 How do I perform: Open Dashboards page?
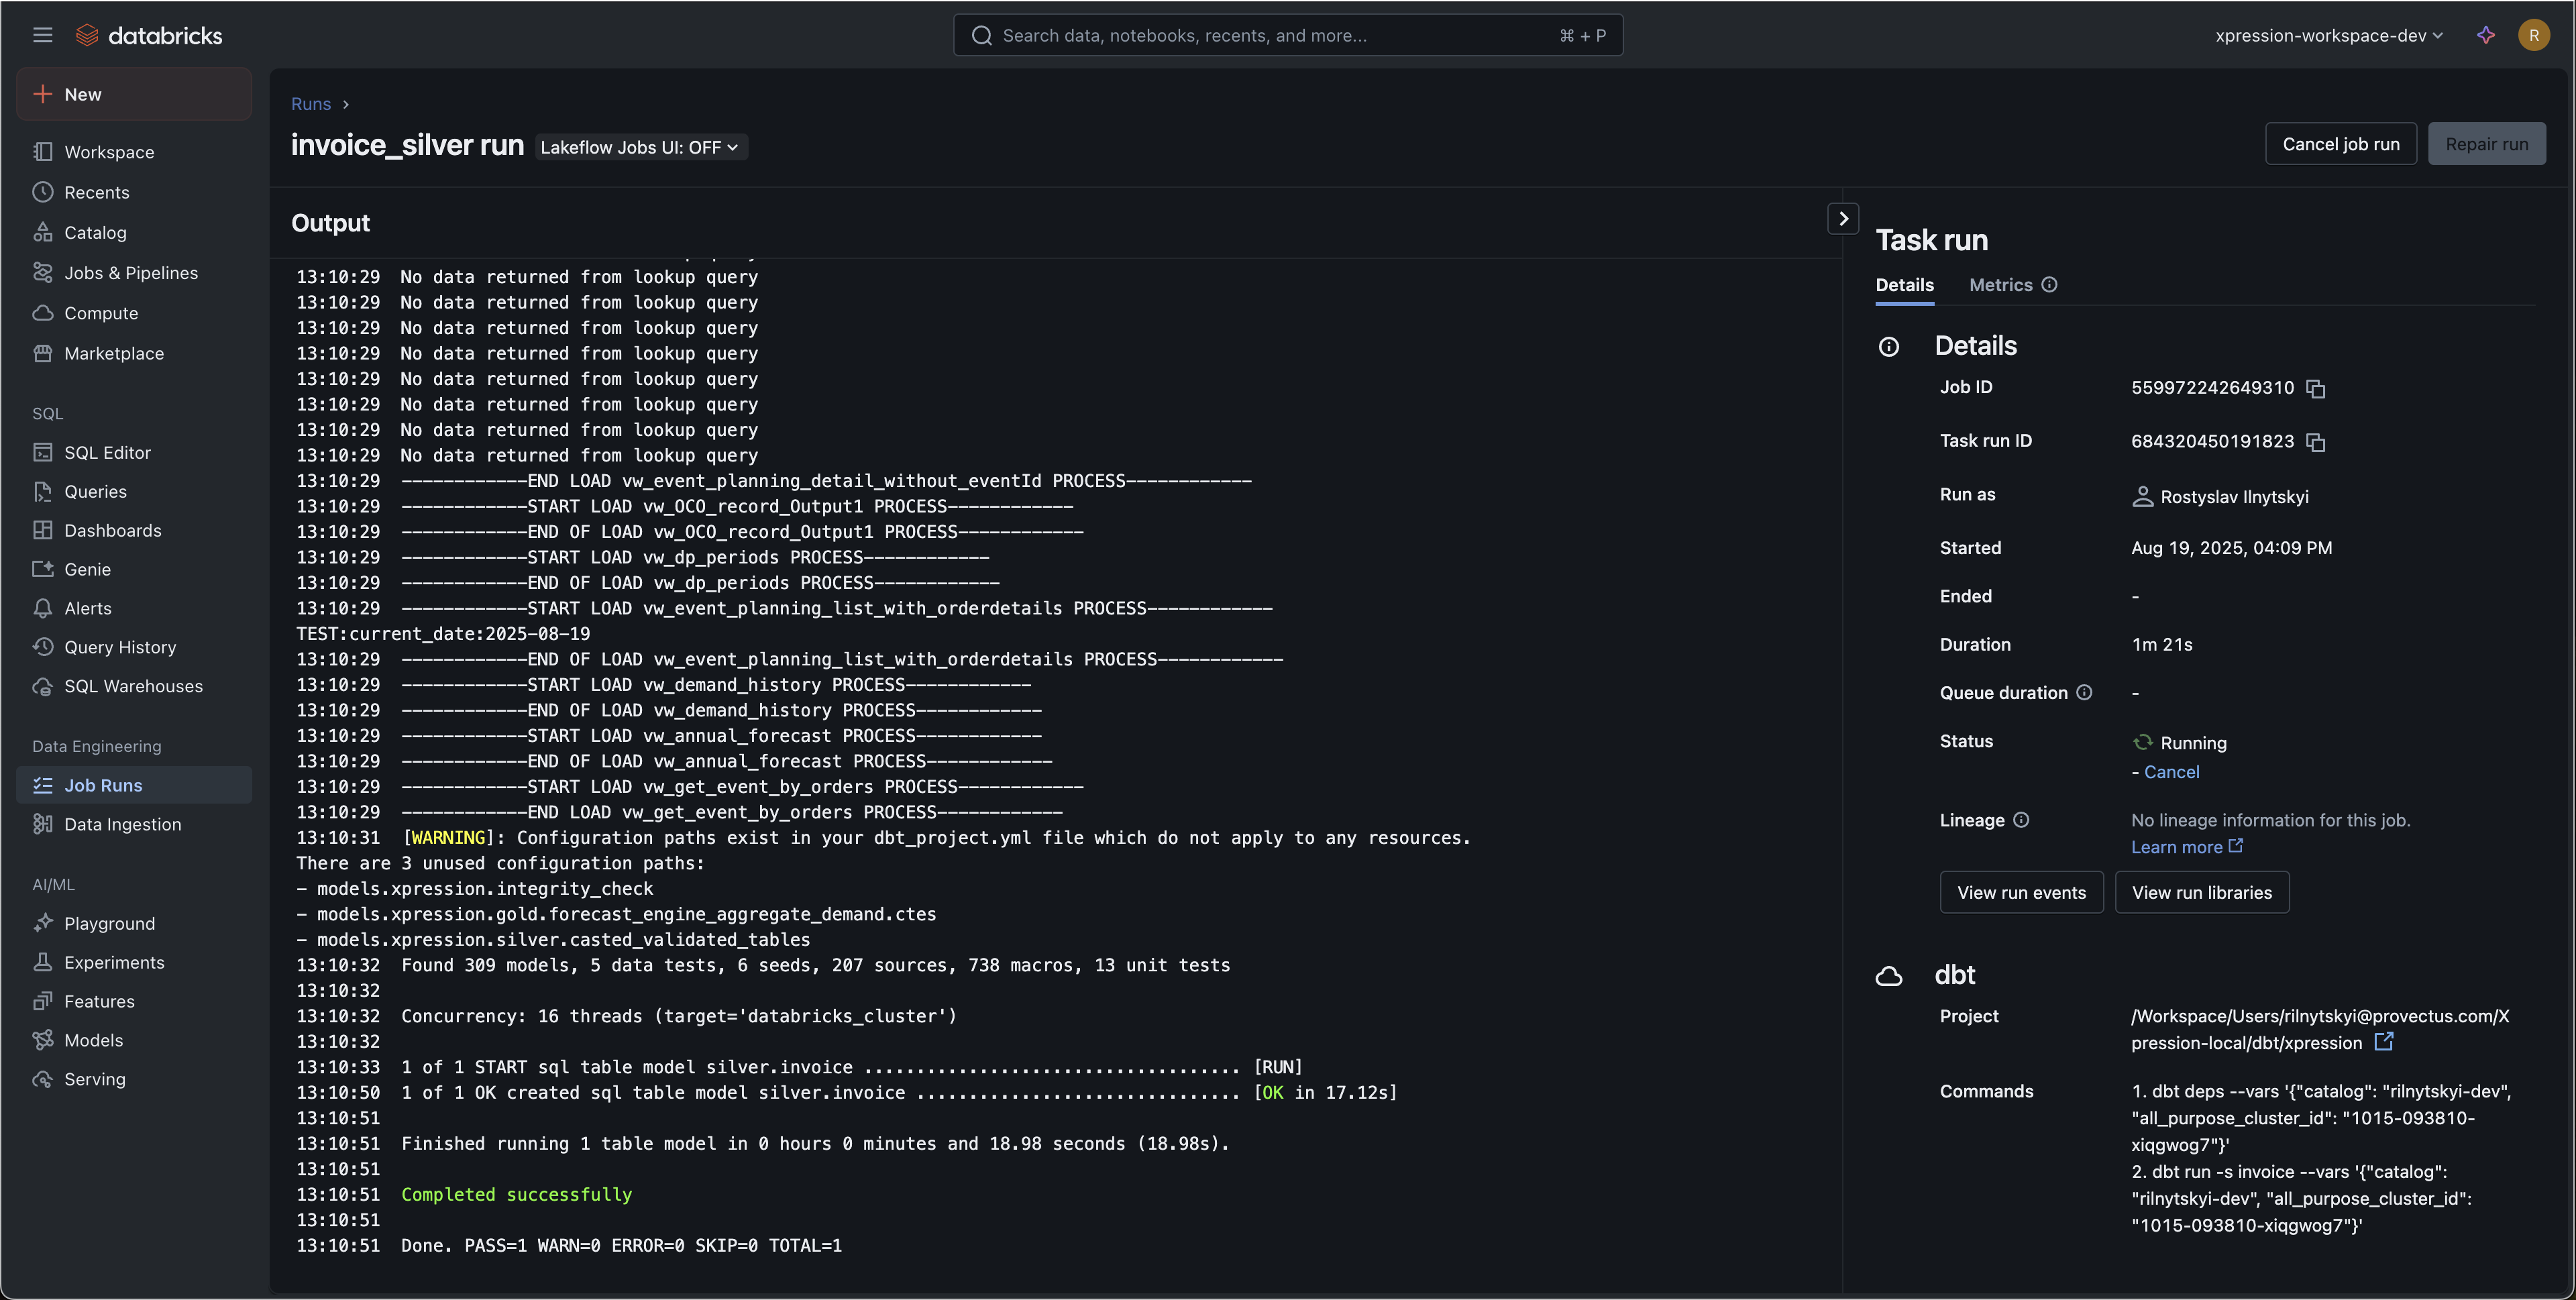[134, 530]
